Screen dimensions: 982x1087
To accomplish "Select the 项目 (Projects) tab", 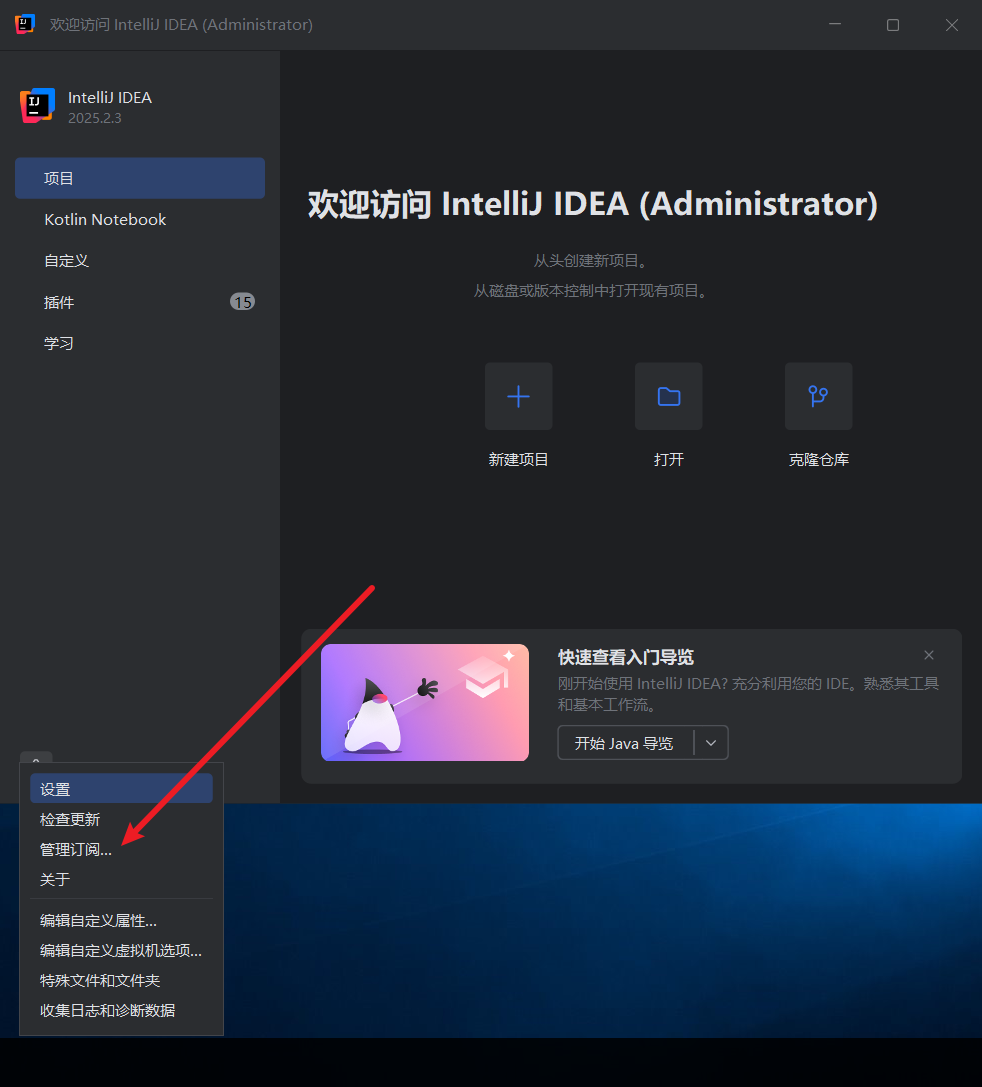I will 140,178.
